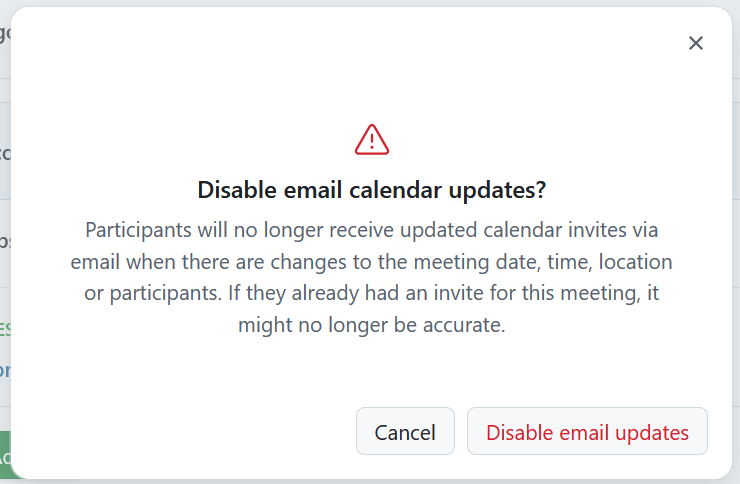The height and width of the screenshot is (484, 740).
Task: Click the "Disable email calendar updates?" heading
Action: click(x=371, y=190)
